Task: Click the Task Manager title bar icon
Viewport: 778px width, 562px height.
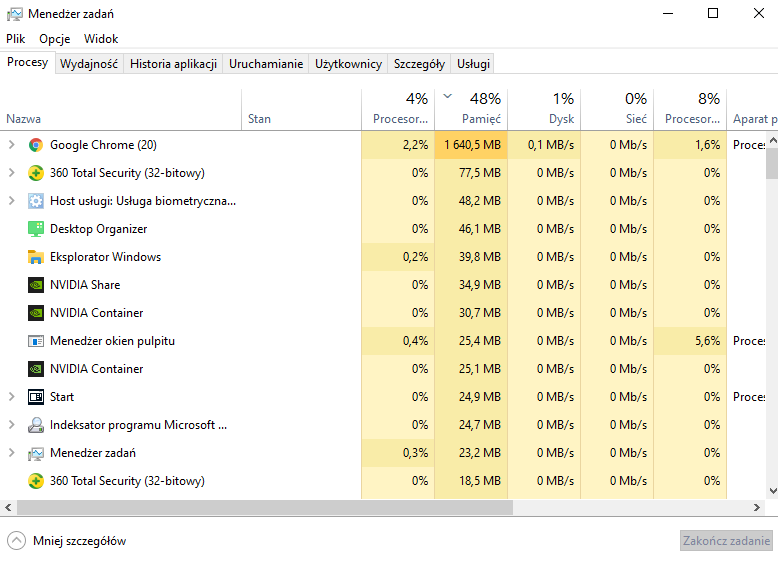Action: [14, 14]
